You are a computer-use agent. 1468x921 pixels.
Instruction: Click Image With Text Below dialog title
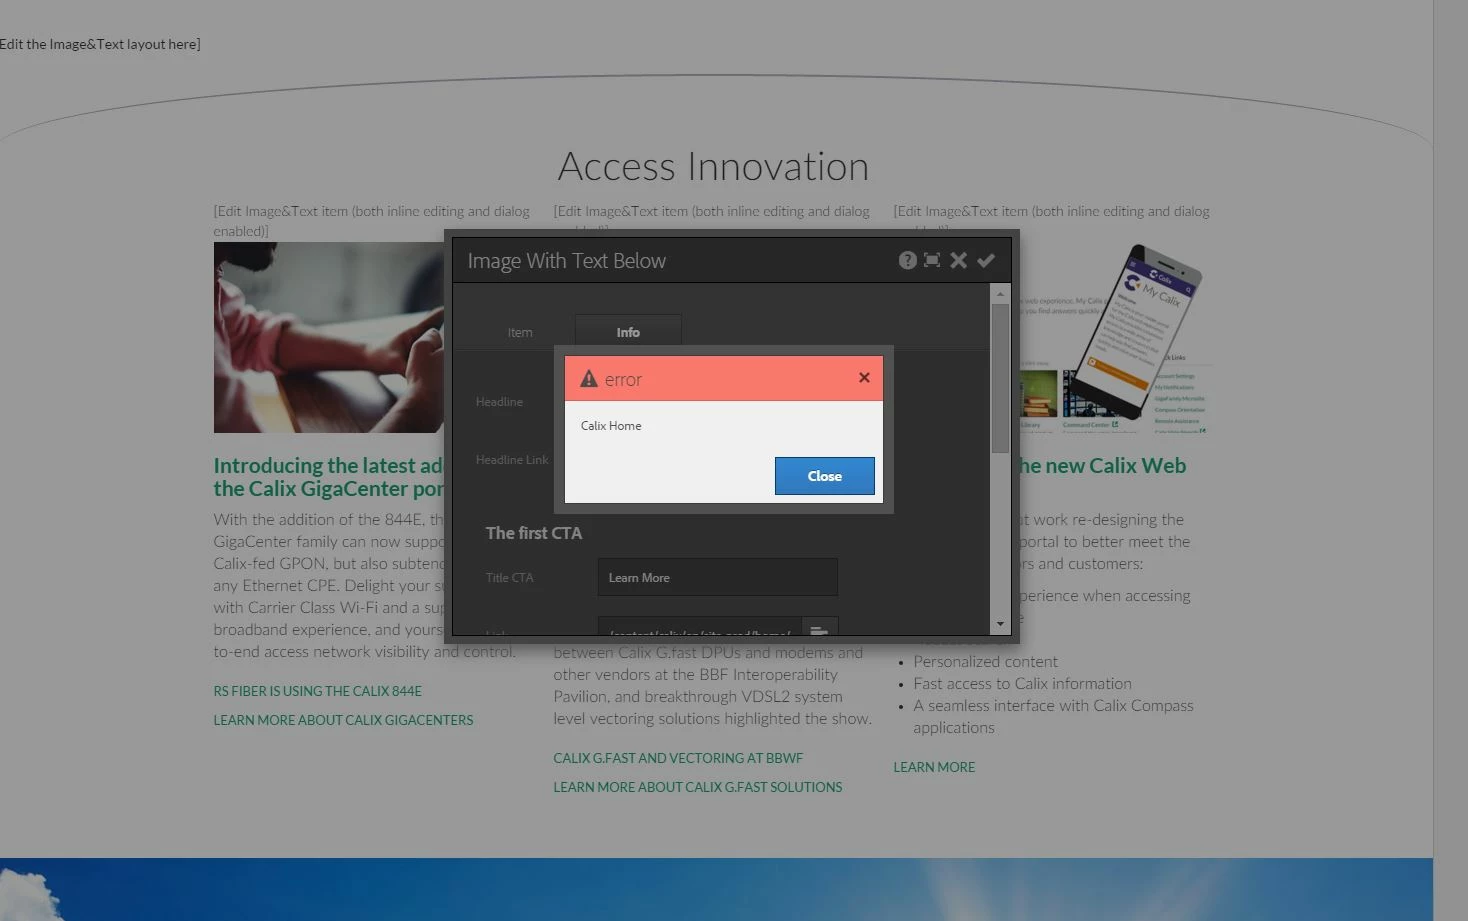point(566,261)
